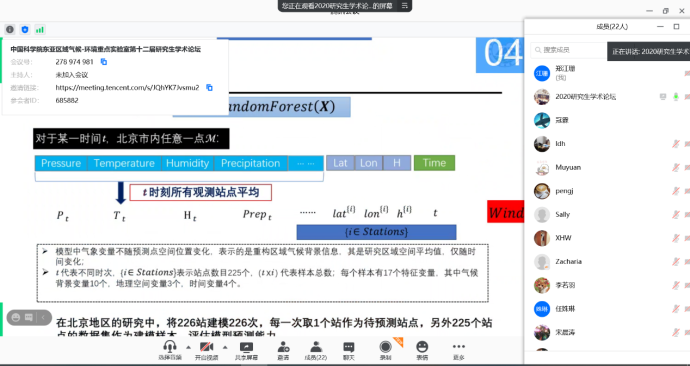Viewport: 690px width, 366px height.
Task: Open the blue shield security icon
Action: 25,29
